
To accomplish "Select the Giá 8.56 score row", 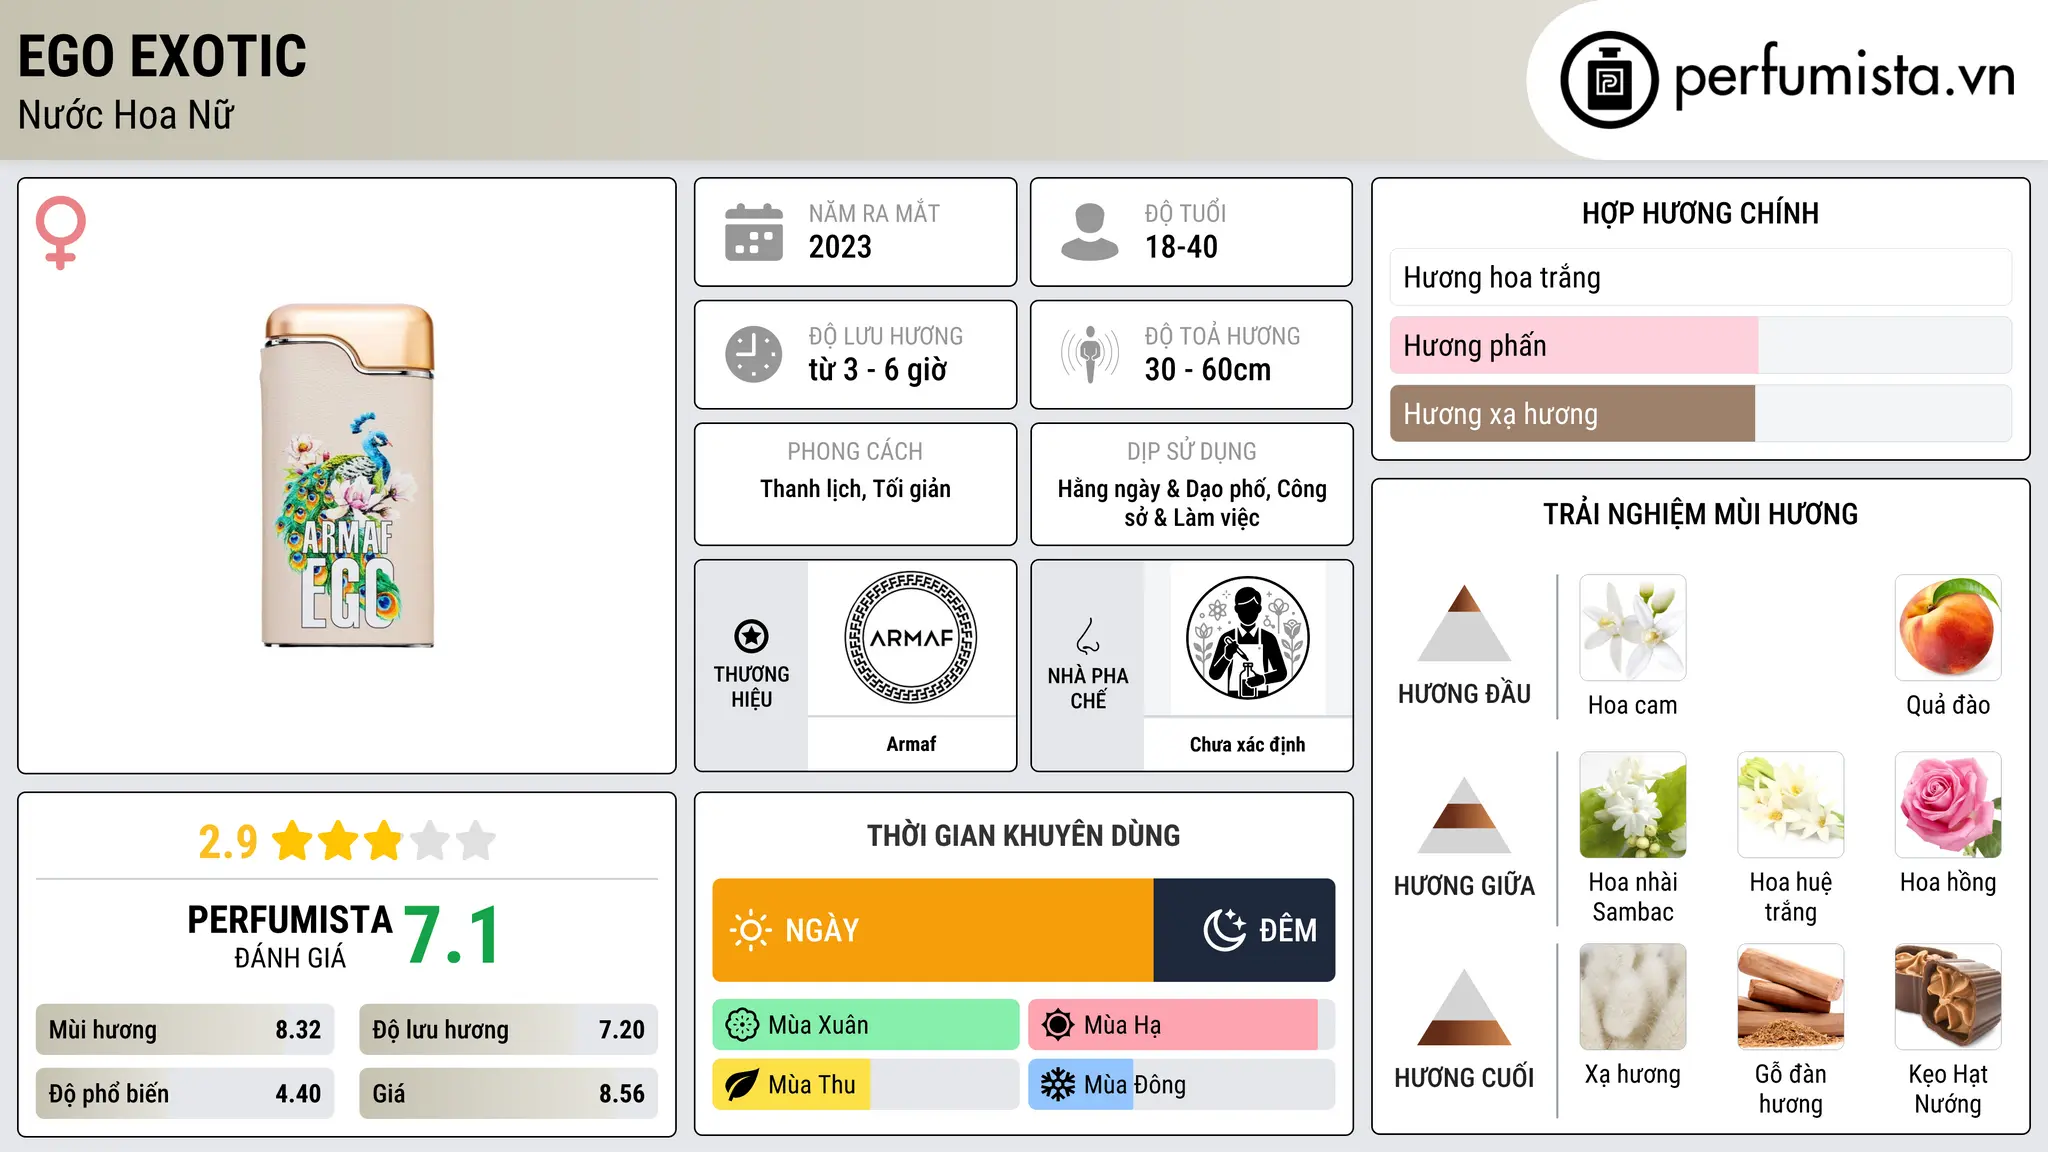I will (509, 1093).
